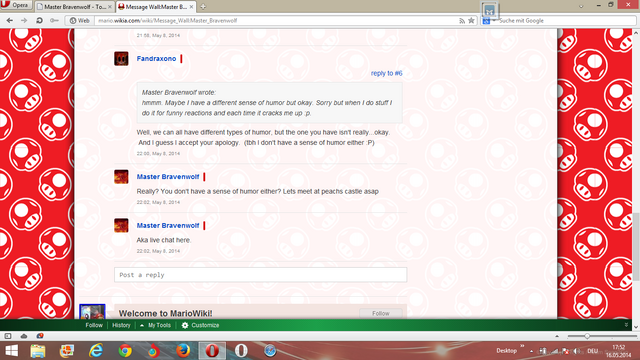Open File Explorer from the taskbar
Image resolution: width=640 pixels, height=360 pixels.
[38, 351]
